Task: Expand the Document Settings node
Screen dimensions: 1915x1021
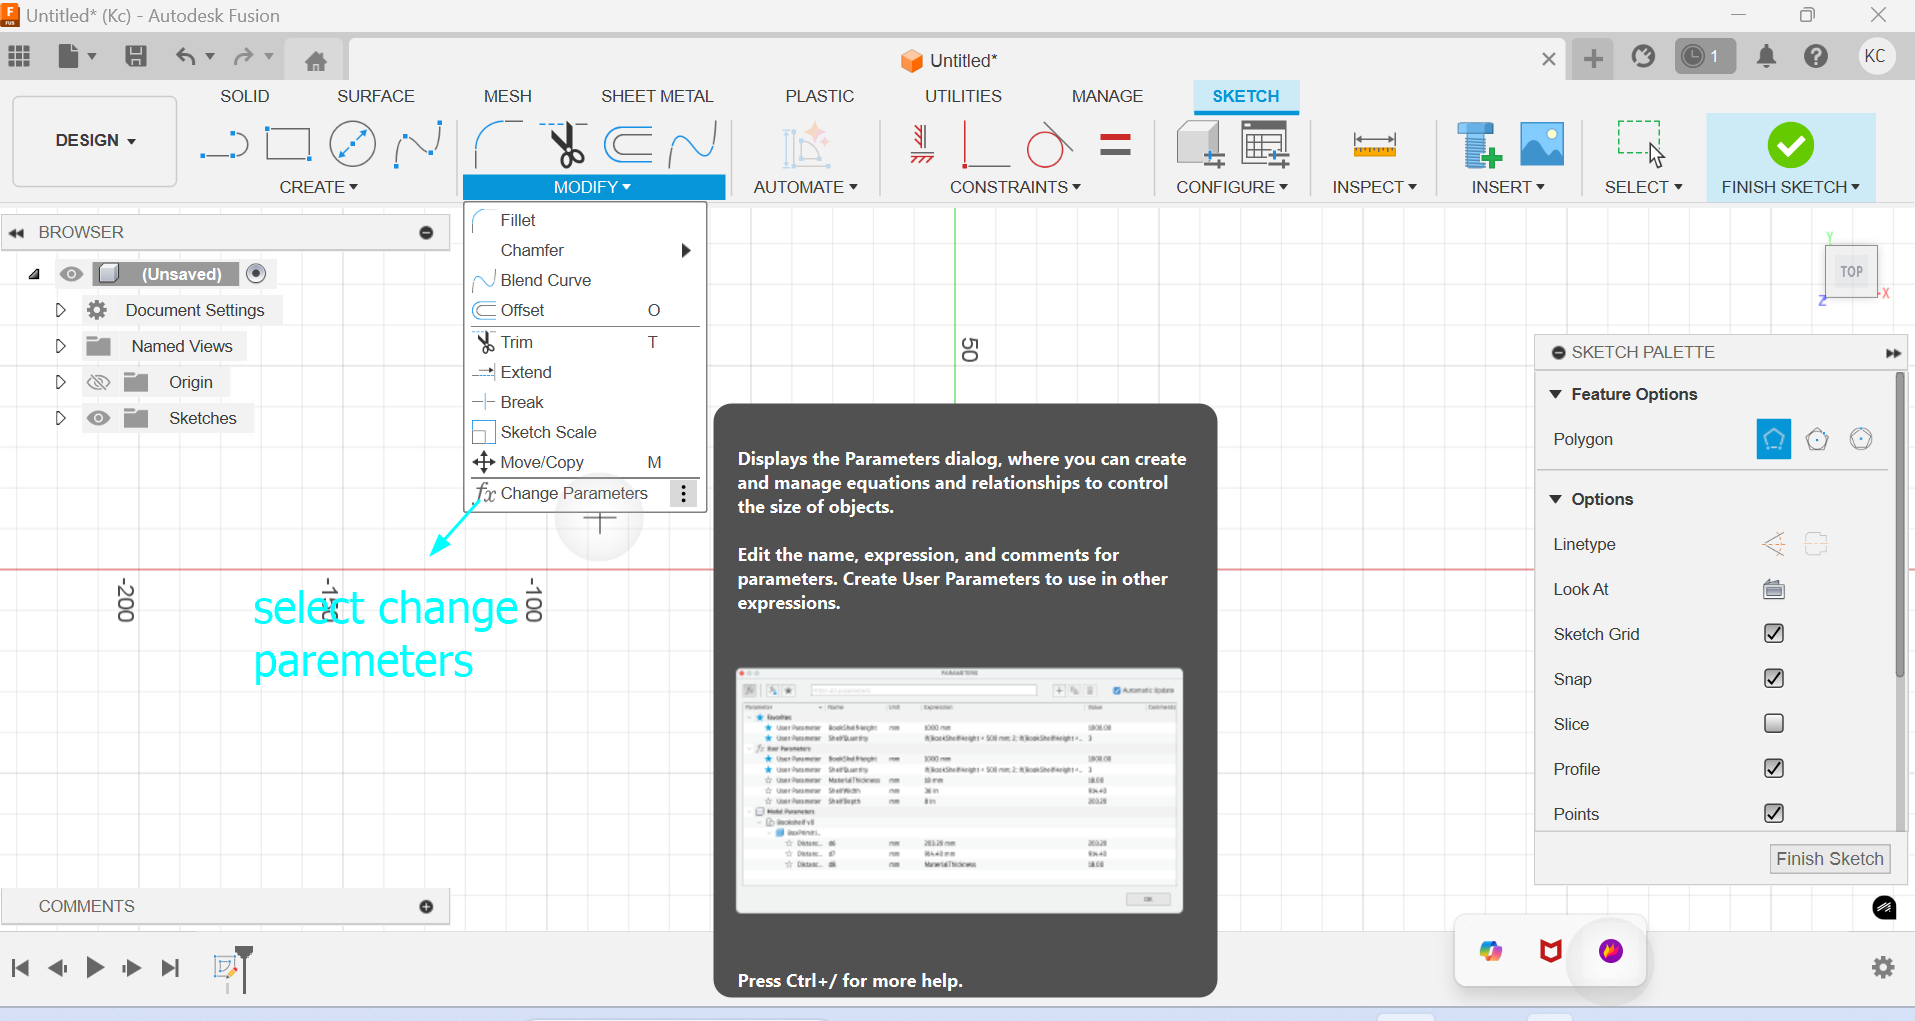Action: (x=60, y=310)
